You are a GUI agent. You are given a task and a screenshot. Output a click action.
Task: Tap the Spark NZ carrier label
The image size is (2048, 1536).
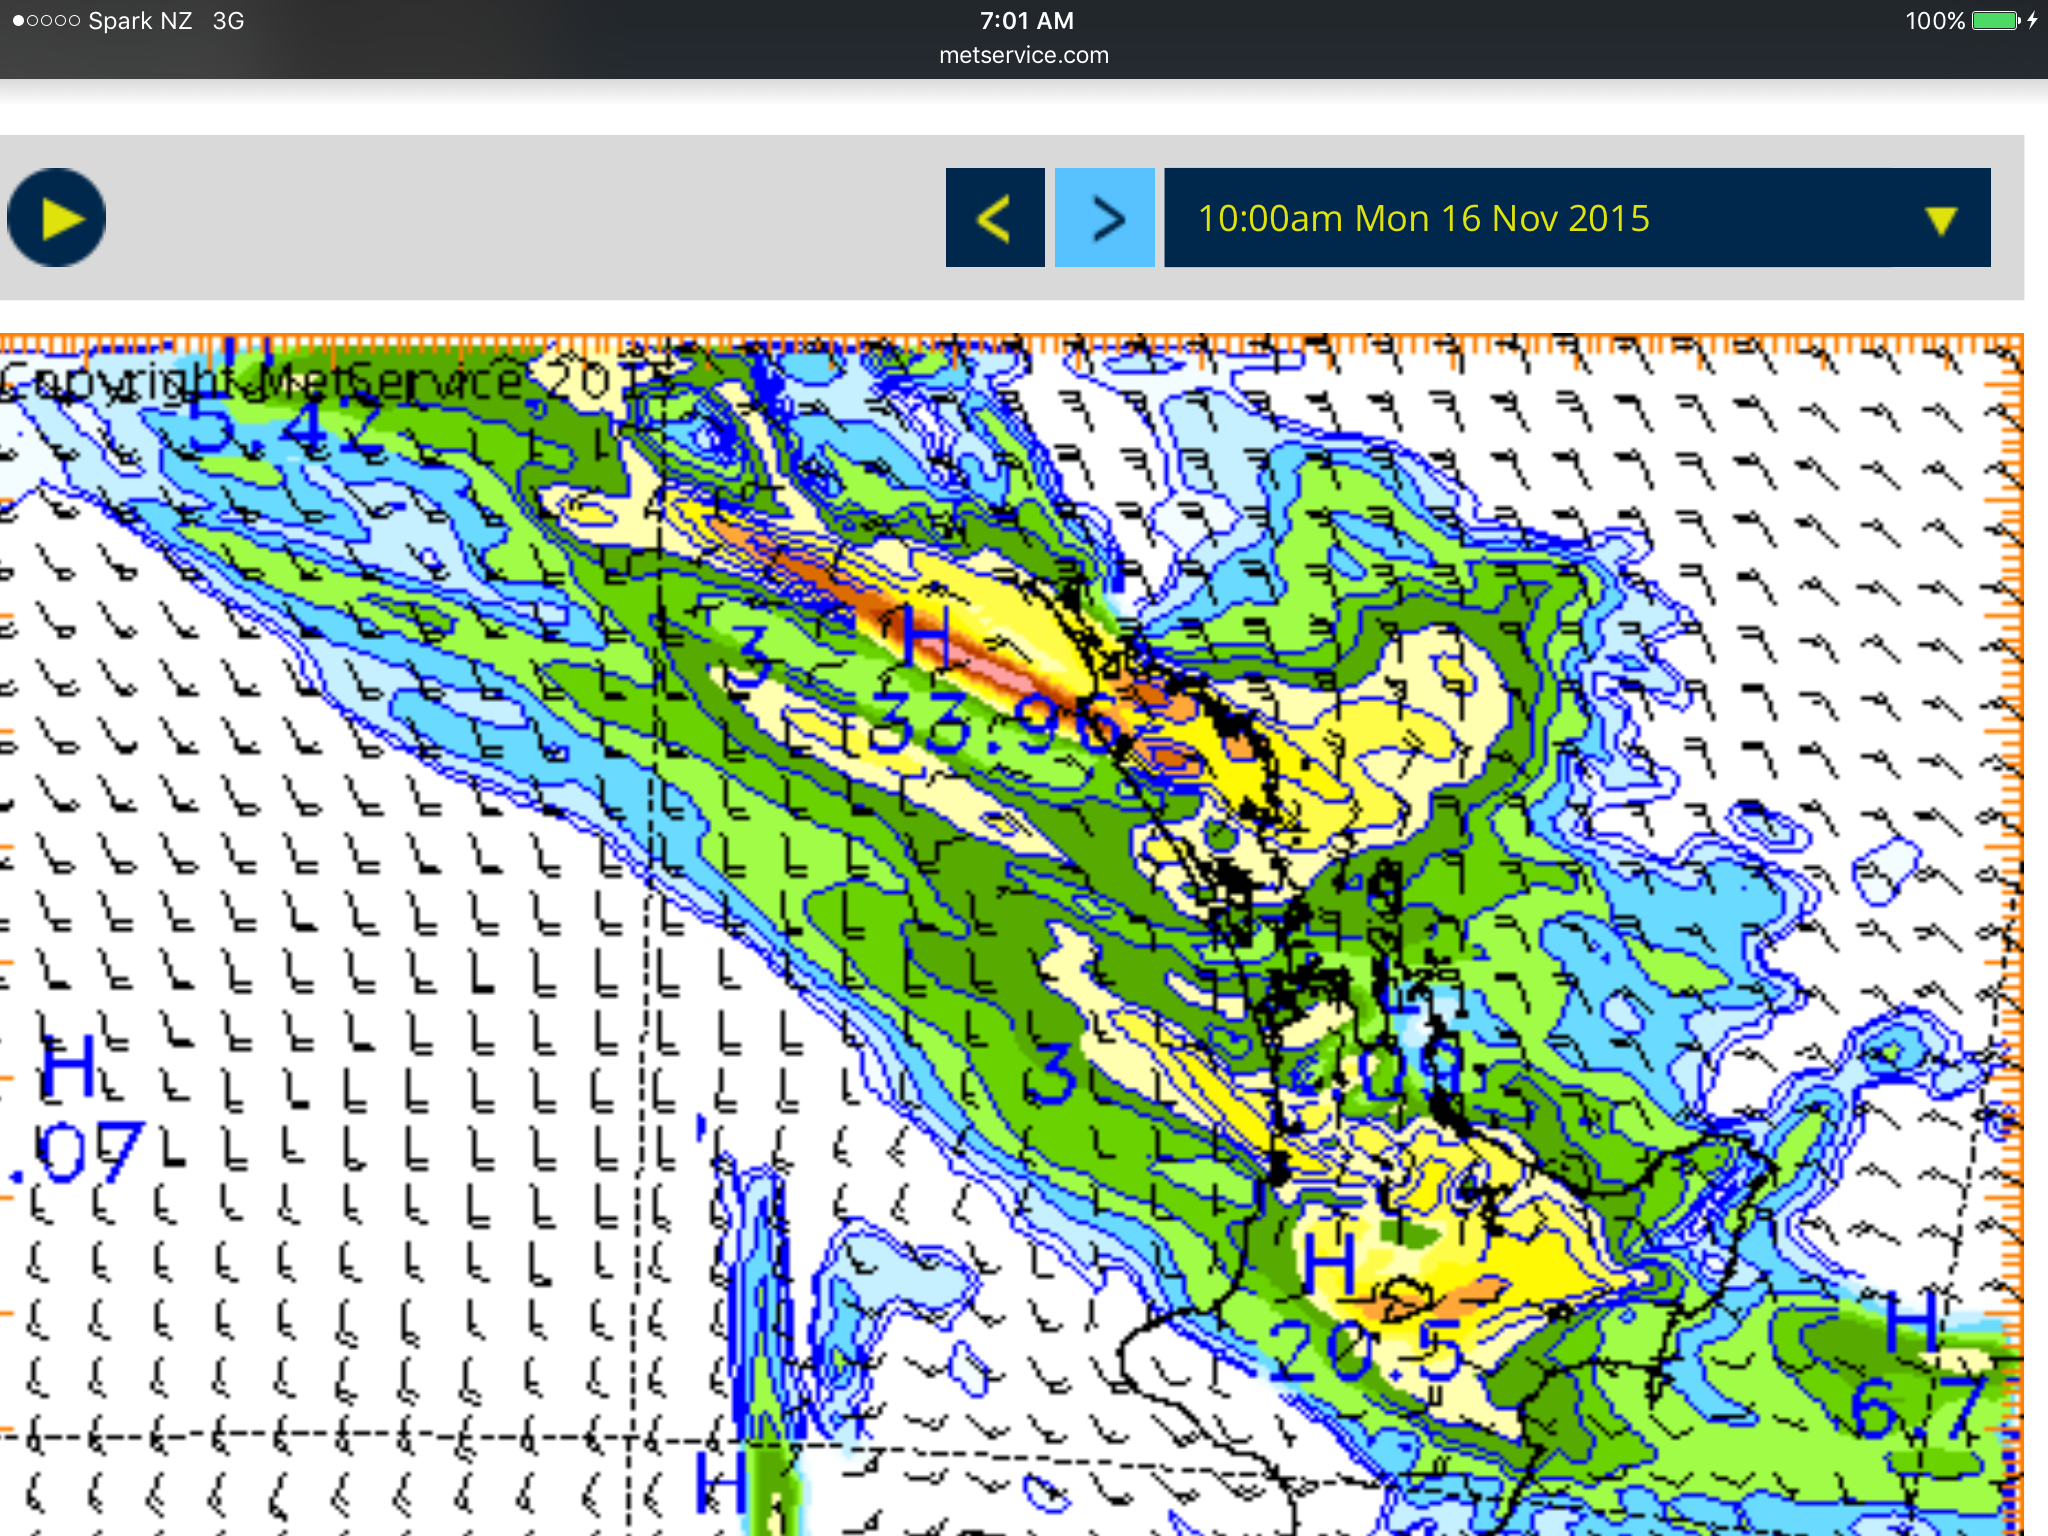click(x=140, y=21)
